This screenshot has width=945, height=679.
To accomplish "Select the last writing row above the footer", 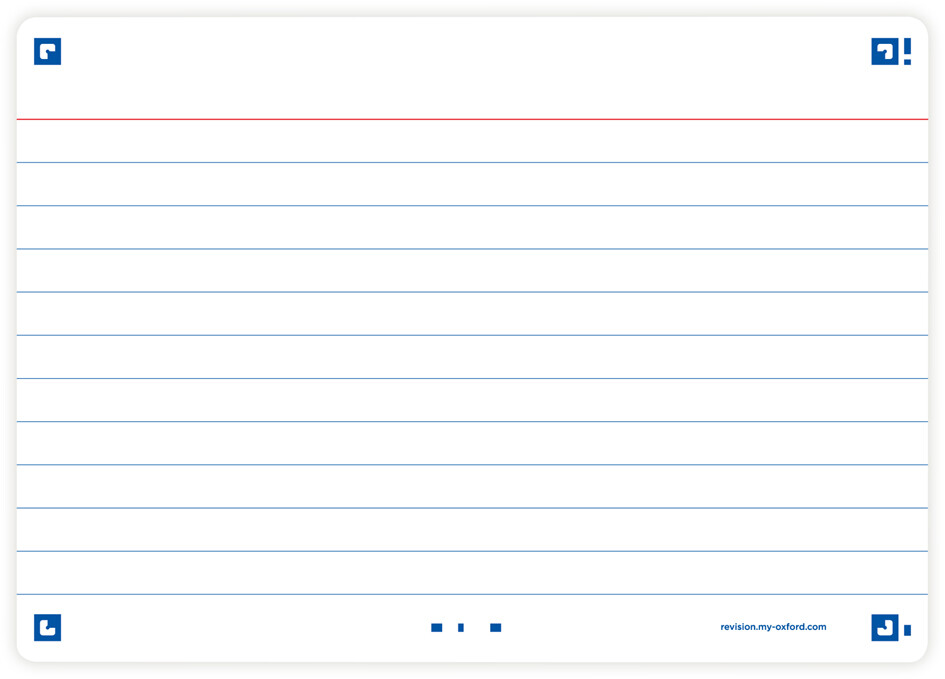I will click(472, 573).
